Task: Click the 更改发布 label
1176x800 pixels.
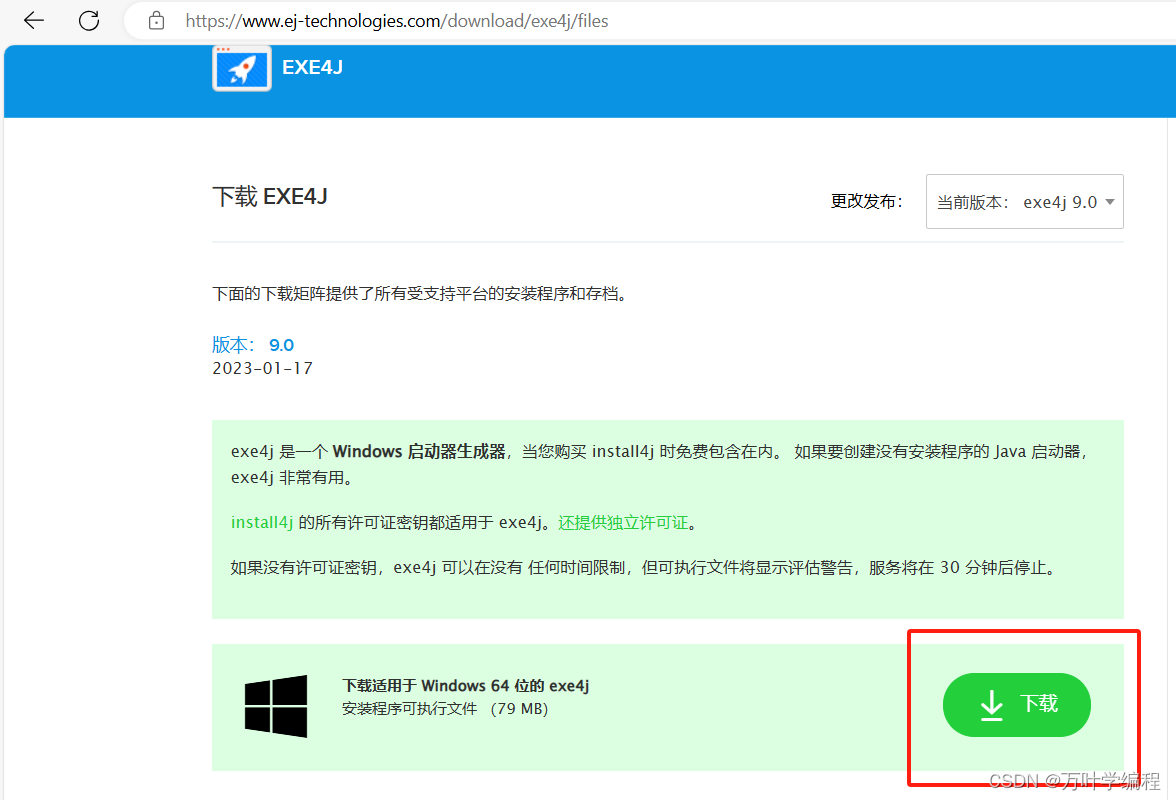Action: pyautogui.click(x=866, y=202)
